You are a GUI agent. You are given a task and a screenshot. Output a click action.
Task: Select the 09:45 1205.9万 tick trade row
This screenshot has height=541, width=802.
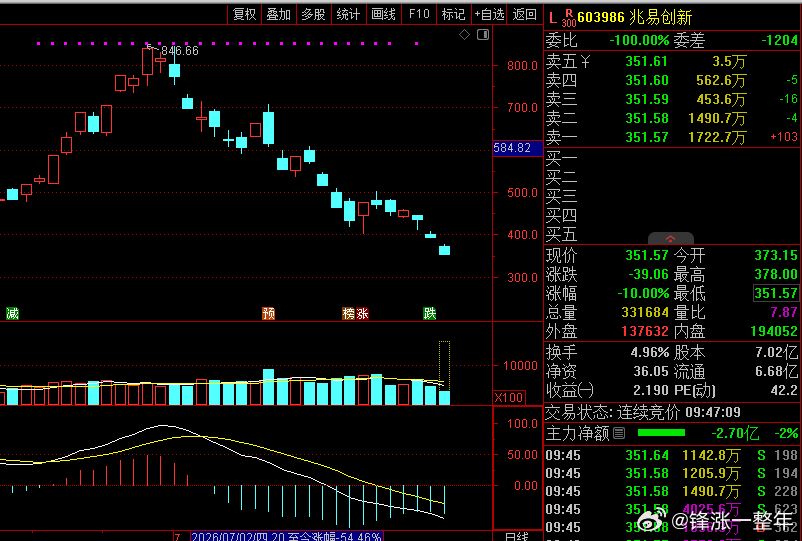pos(672,473)
